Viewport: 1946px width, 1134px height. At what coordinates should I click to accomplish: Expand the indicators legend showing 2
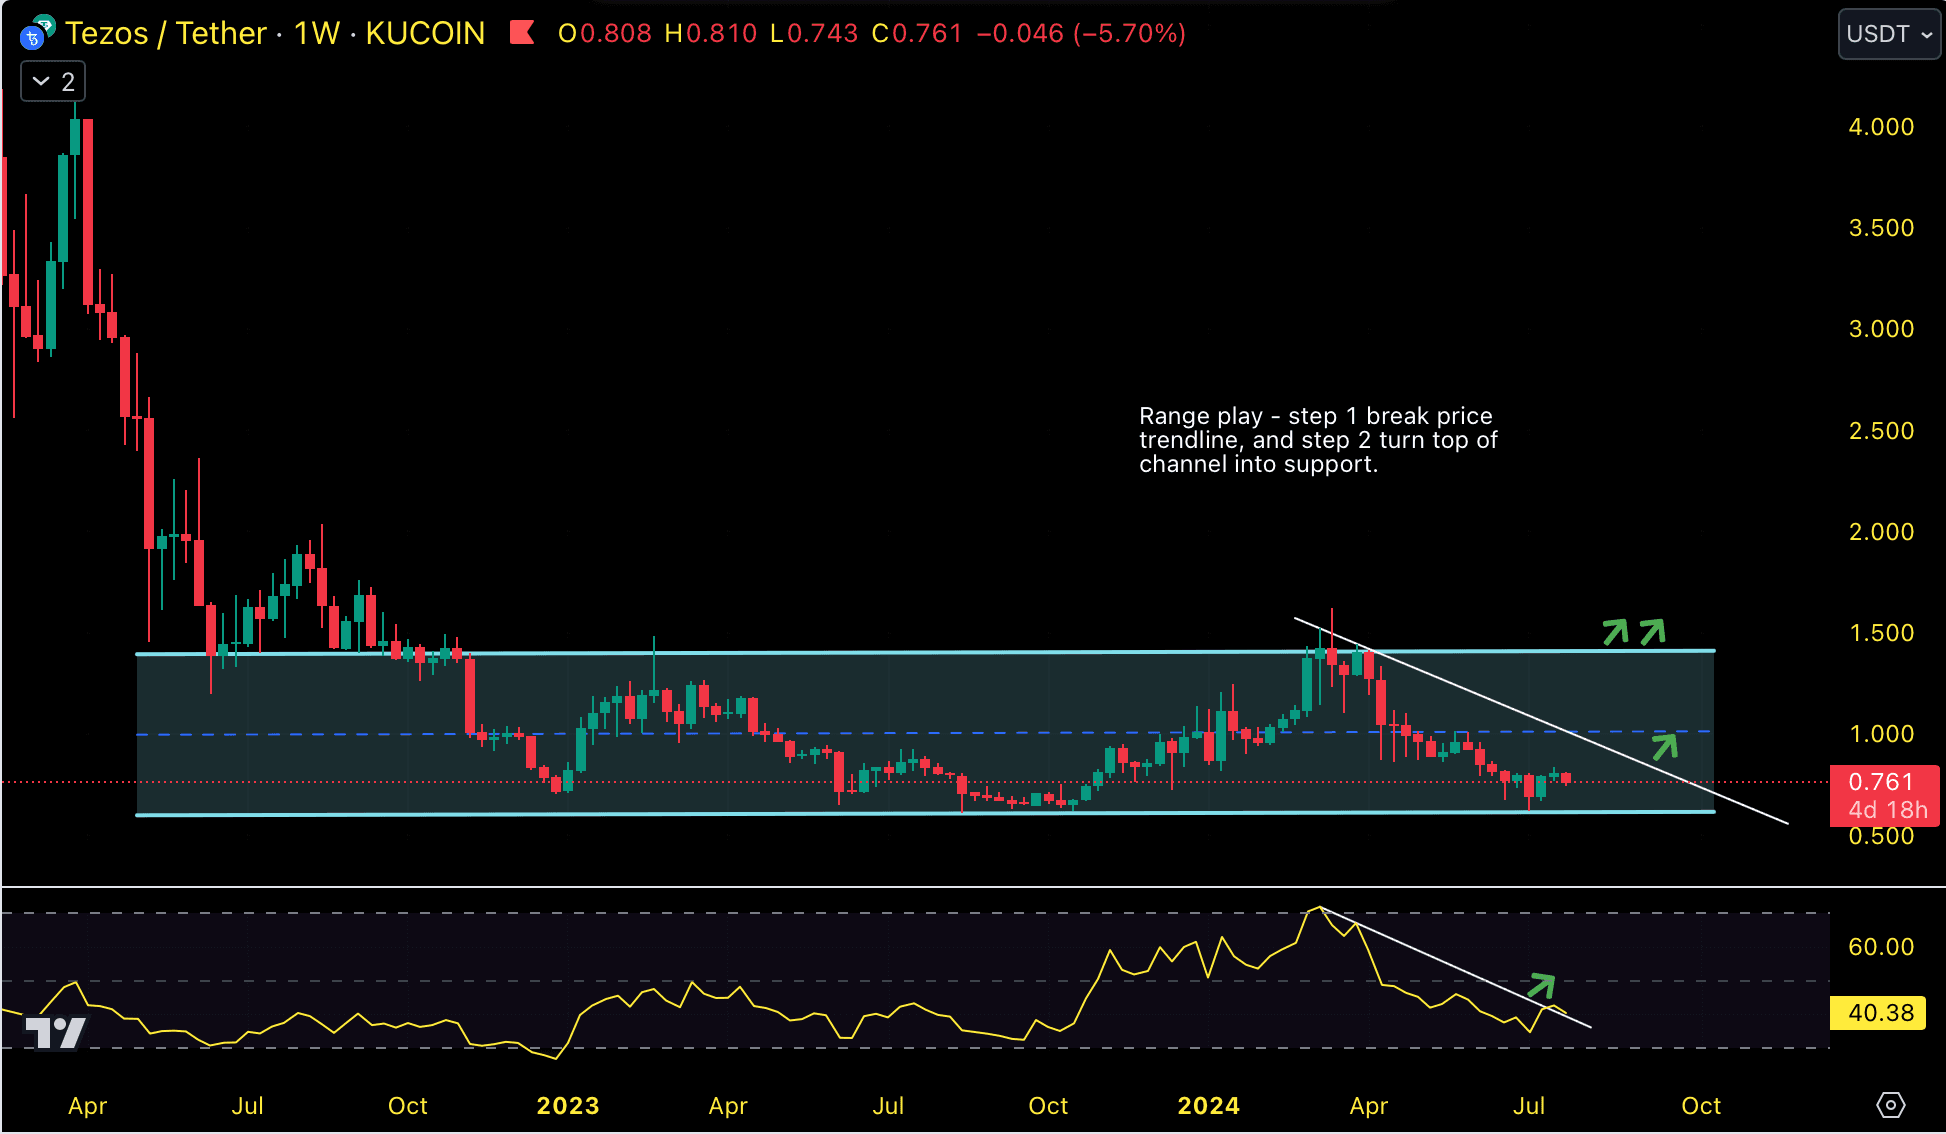click(x=53, y=82)
